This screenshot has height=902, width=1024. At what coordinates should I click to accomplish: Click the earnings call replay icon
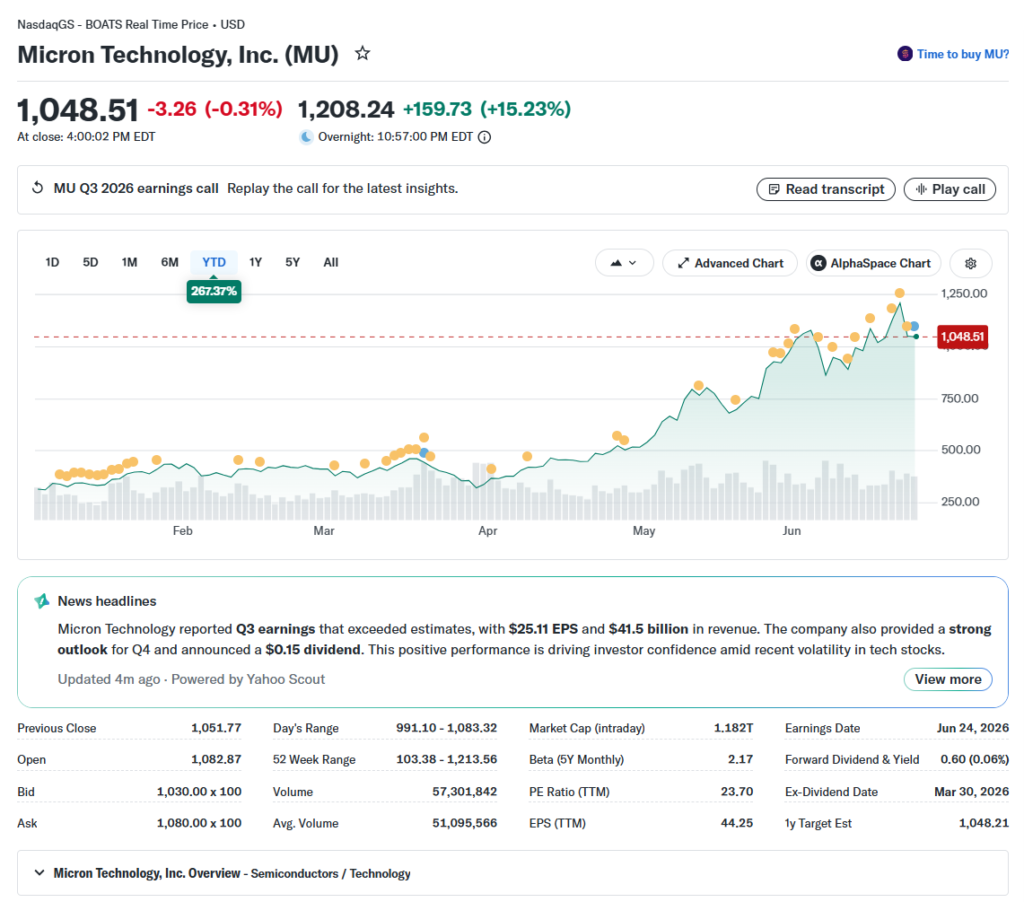[x=38, y=188]
